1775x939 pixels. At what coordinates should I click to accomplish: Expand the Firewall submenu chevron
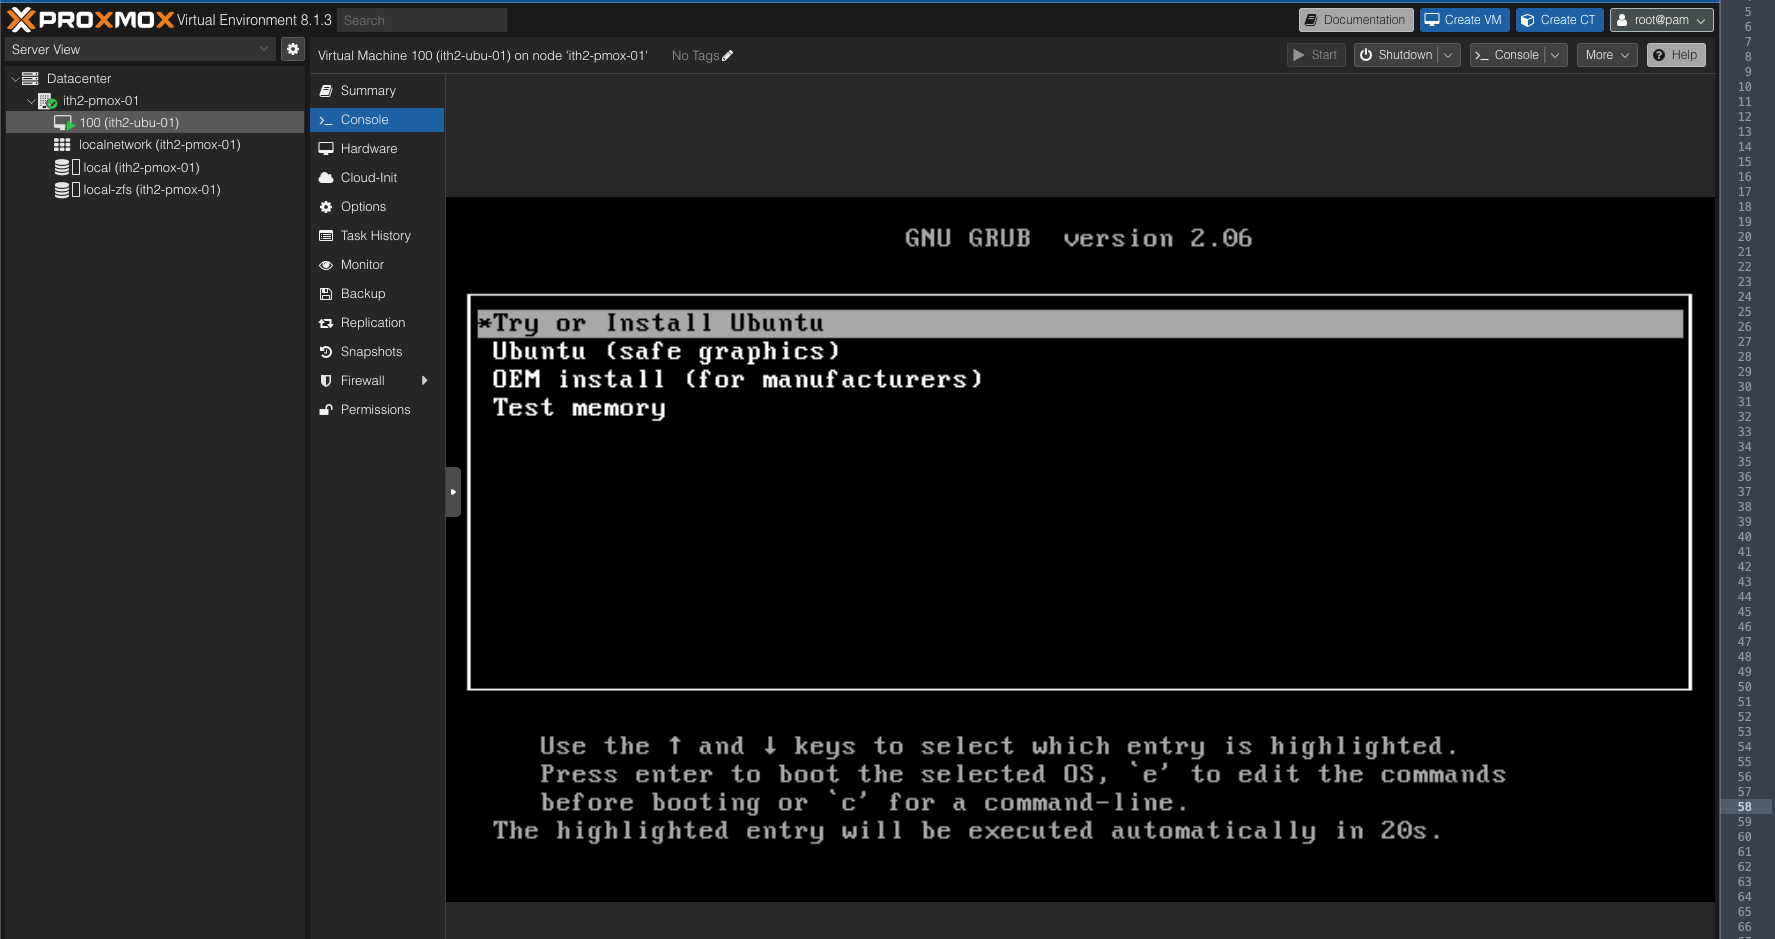pyautogui.click(x=424, y=380)
